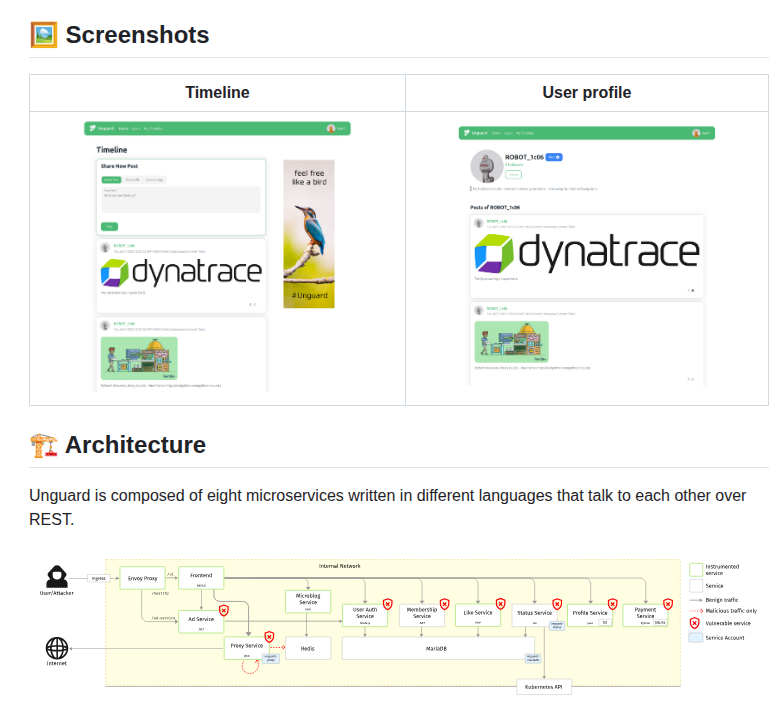Click the ROBOT_1c06 robot profile picture
Viewport: 773px width, 714px height.
pos(487,166)
